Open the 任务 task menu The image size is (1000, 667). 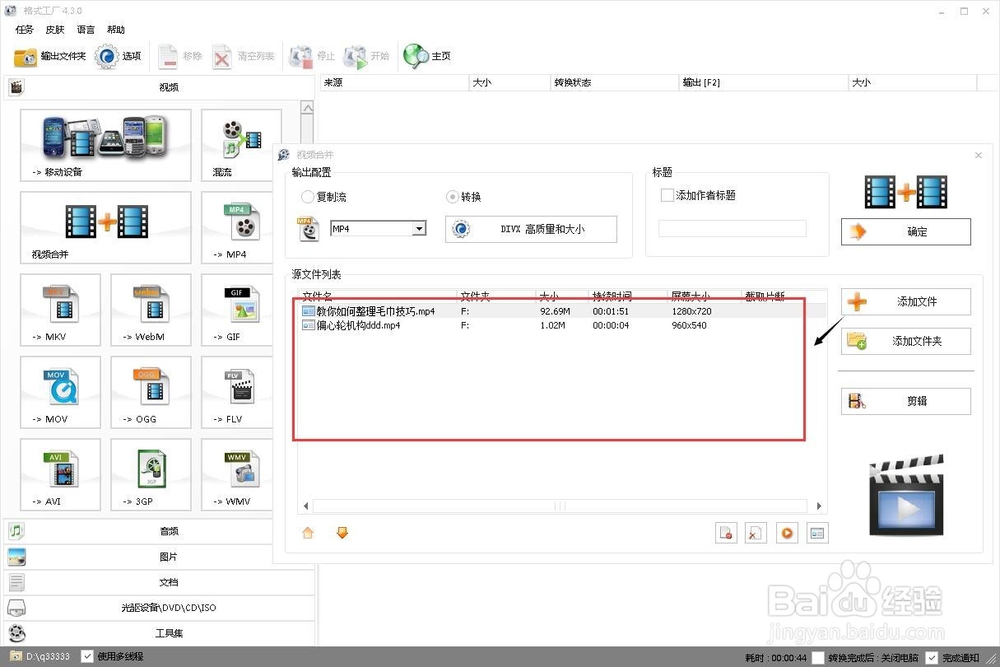point(24,29)
